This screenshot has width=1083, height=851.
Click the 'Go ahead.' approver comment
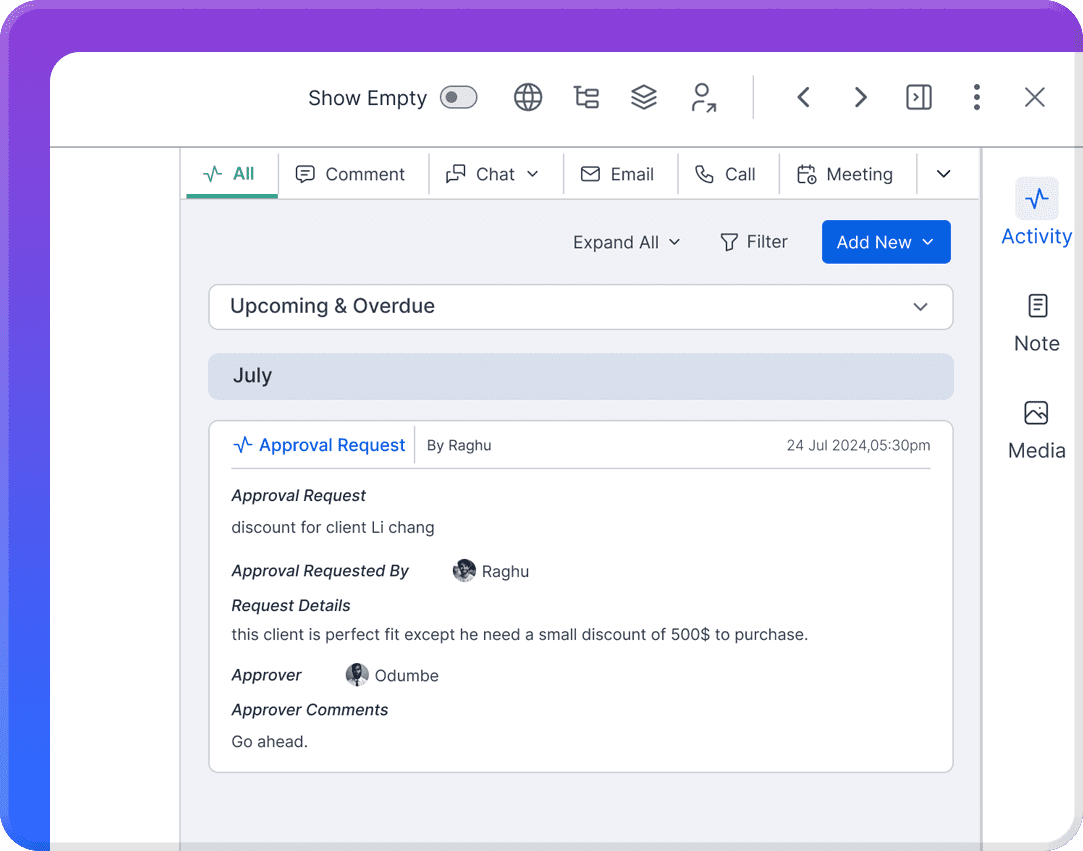[x=269, y=742]
